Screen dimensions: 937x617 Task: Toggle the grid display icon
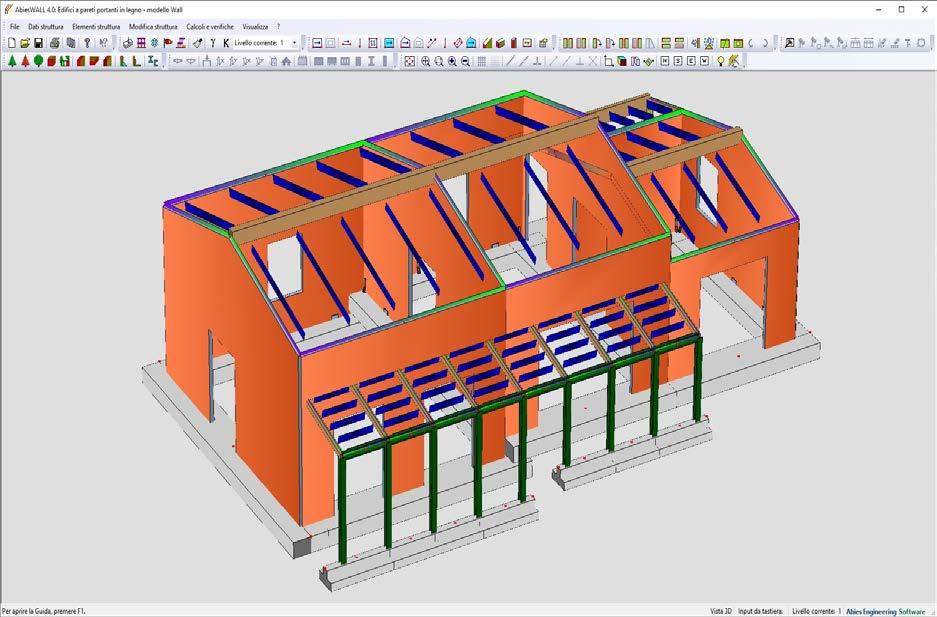pos(481,61)
